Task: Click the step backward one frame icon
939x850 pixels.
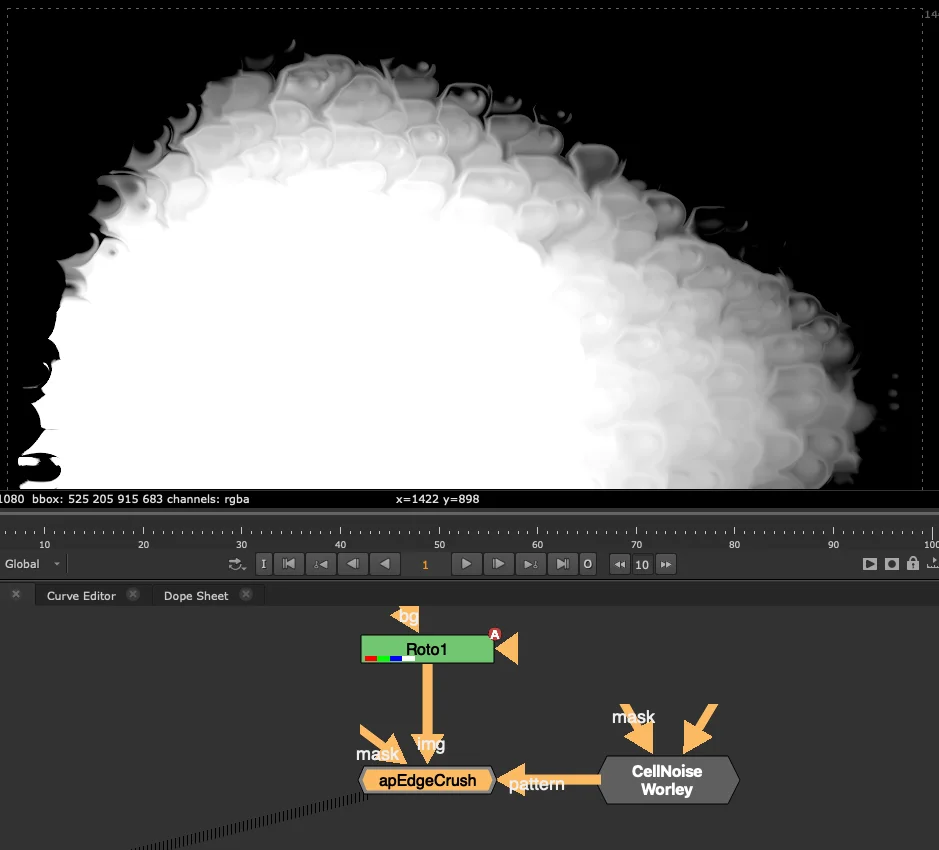Action: click(352, 564)
